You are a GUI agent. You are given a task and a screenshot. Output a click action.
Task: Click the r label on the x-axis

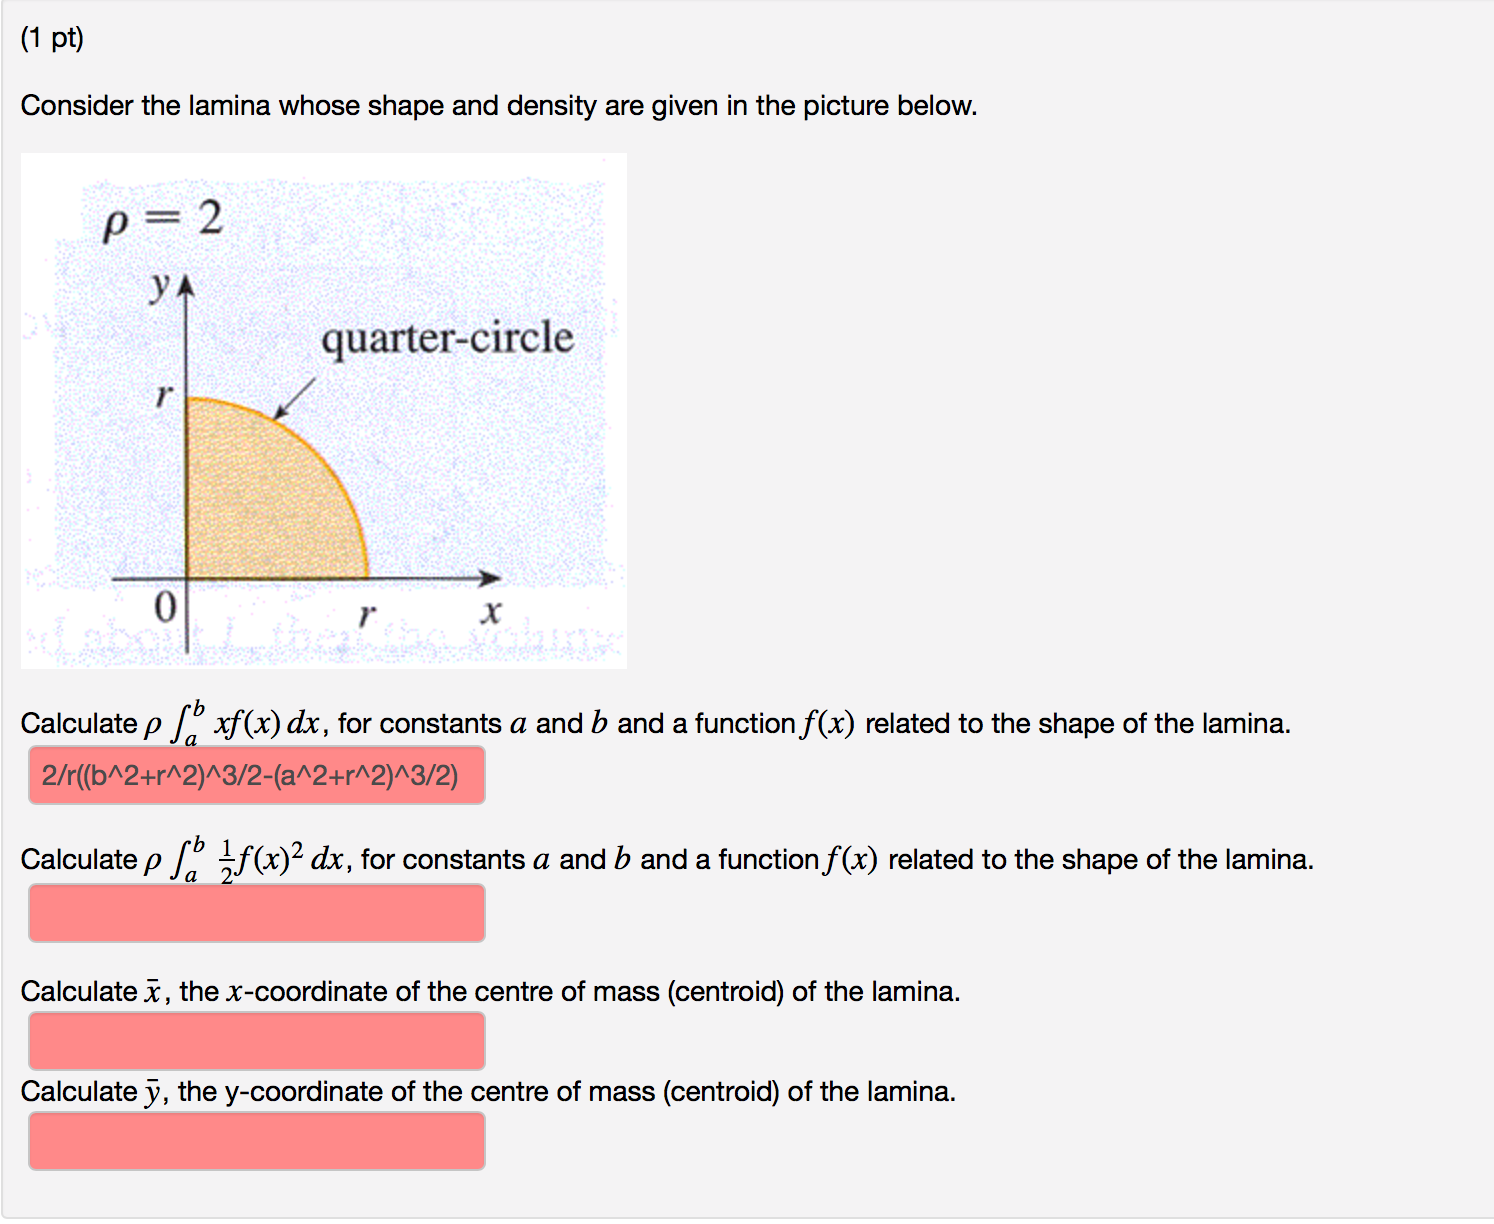[x=367, y=613]
